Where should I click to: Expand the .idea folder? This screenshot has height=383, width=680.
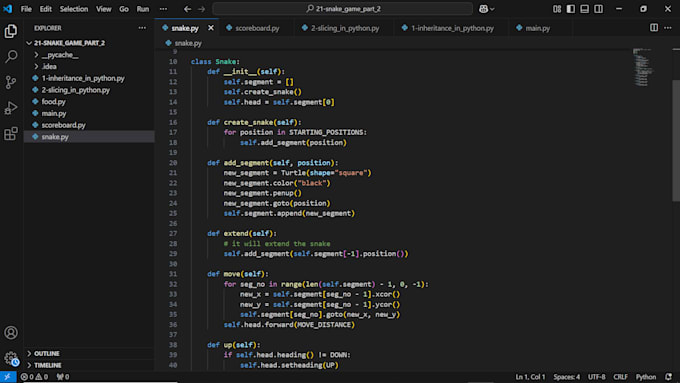click(x=89, y=66)
